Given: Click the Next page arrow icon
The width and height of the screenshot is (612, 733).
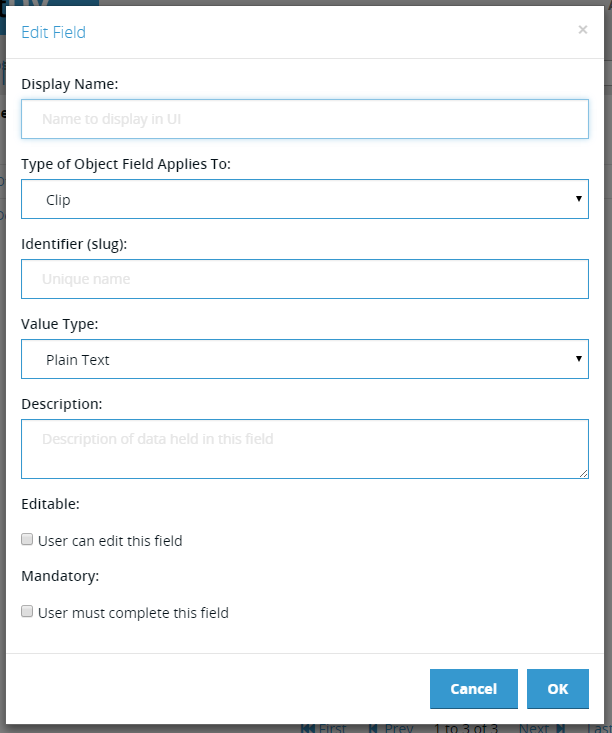Looking at the screenshot, I should pos(561,728).
